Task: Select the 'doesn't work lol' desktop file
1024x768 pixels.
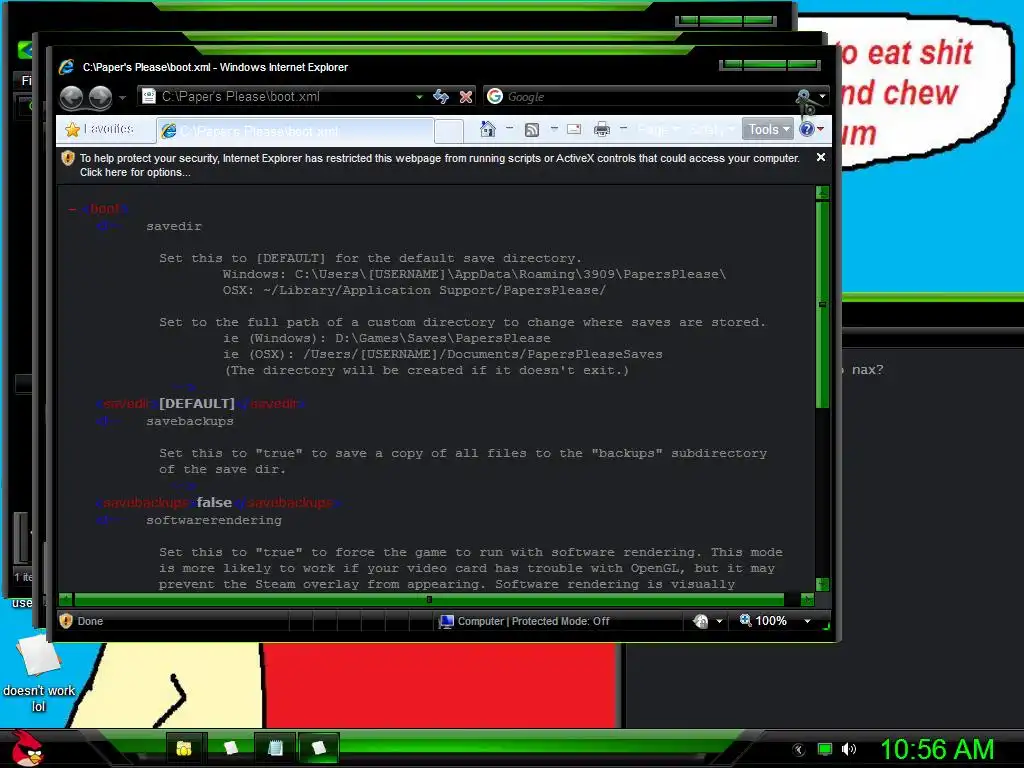Action: click(x=39, y=675)
